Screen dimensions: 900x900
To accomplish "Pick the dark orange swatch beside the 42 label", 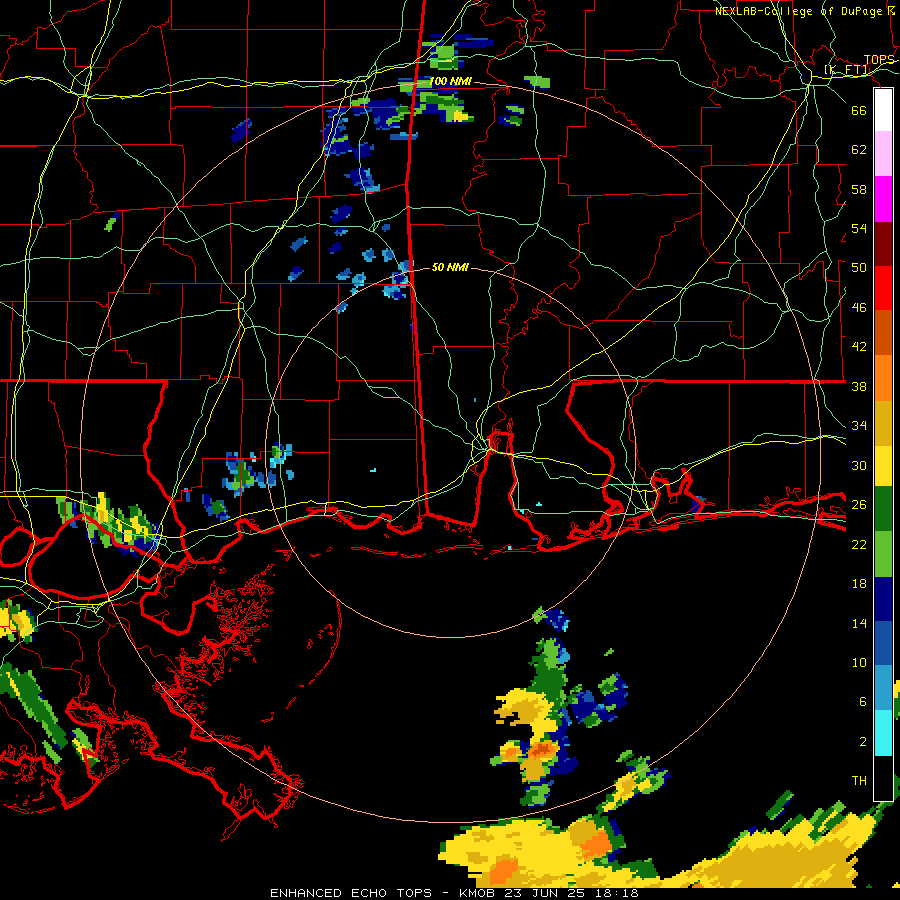I will [x=883, y=333].
